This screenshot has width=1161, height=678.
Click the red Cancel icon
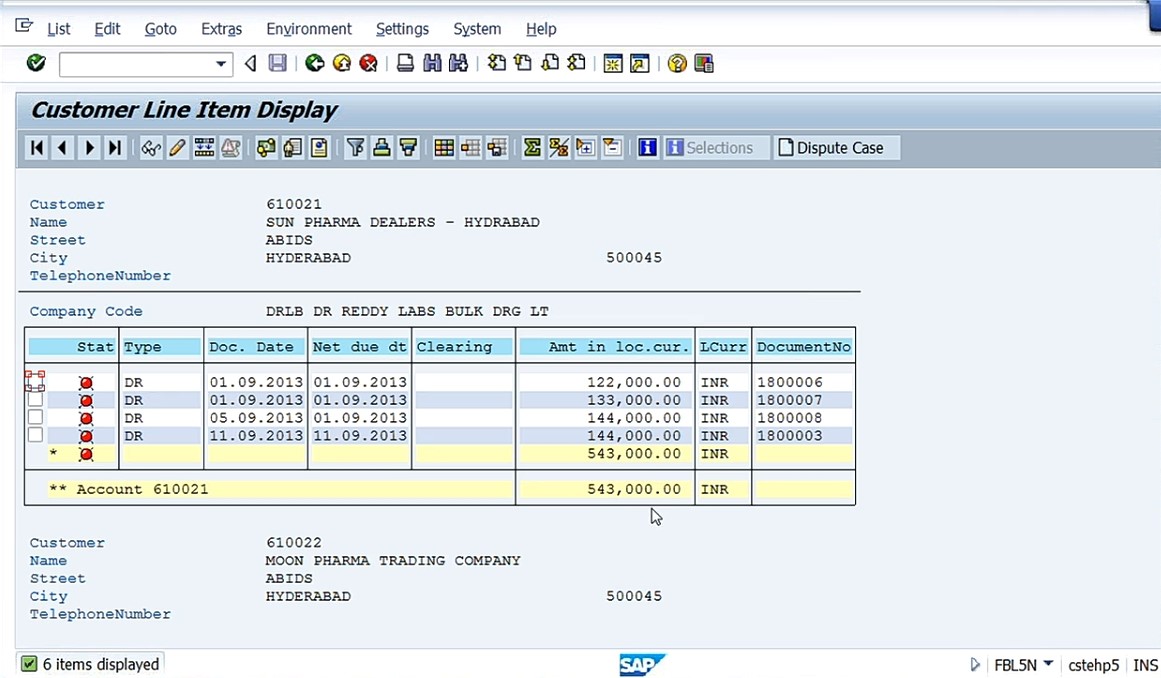(368, 63)
